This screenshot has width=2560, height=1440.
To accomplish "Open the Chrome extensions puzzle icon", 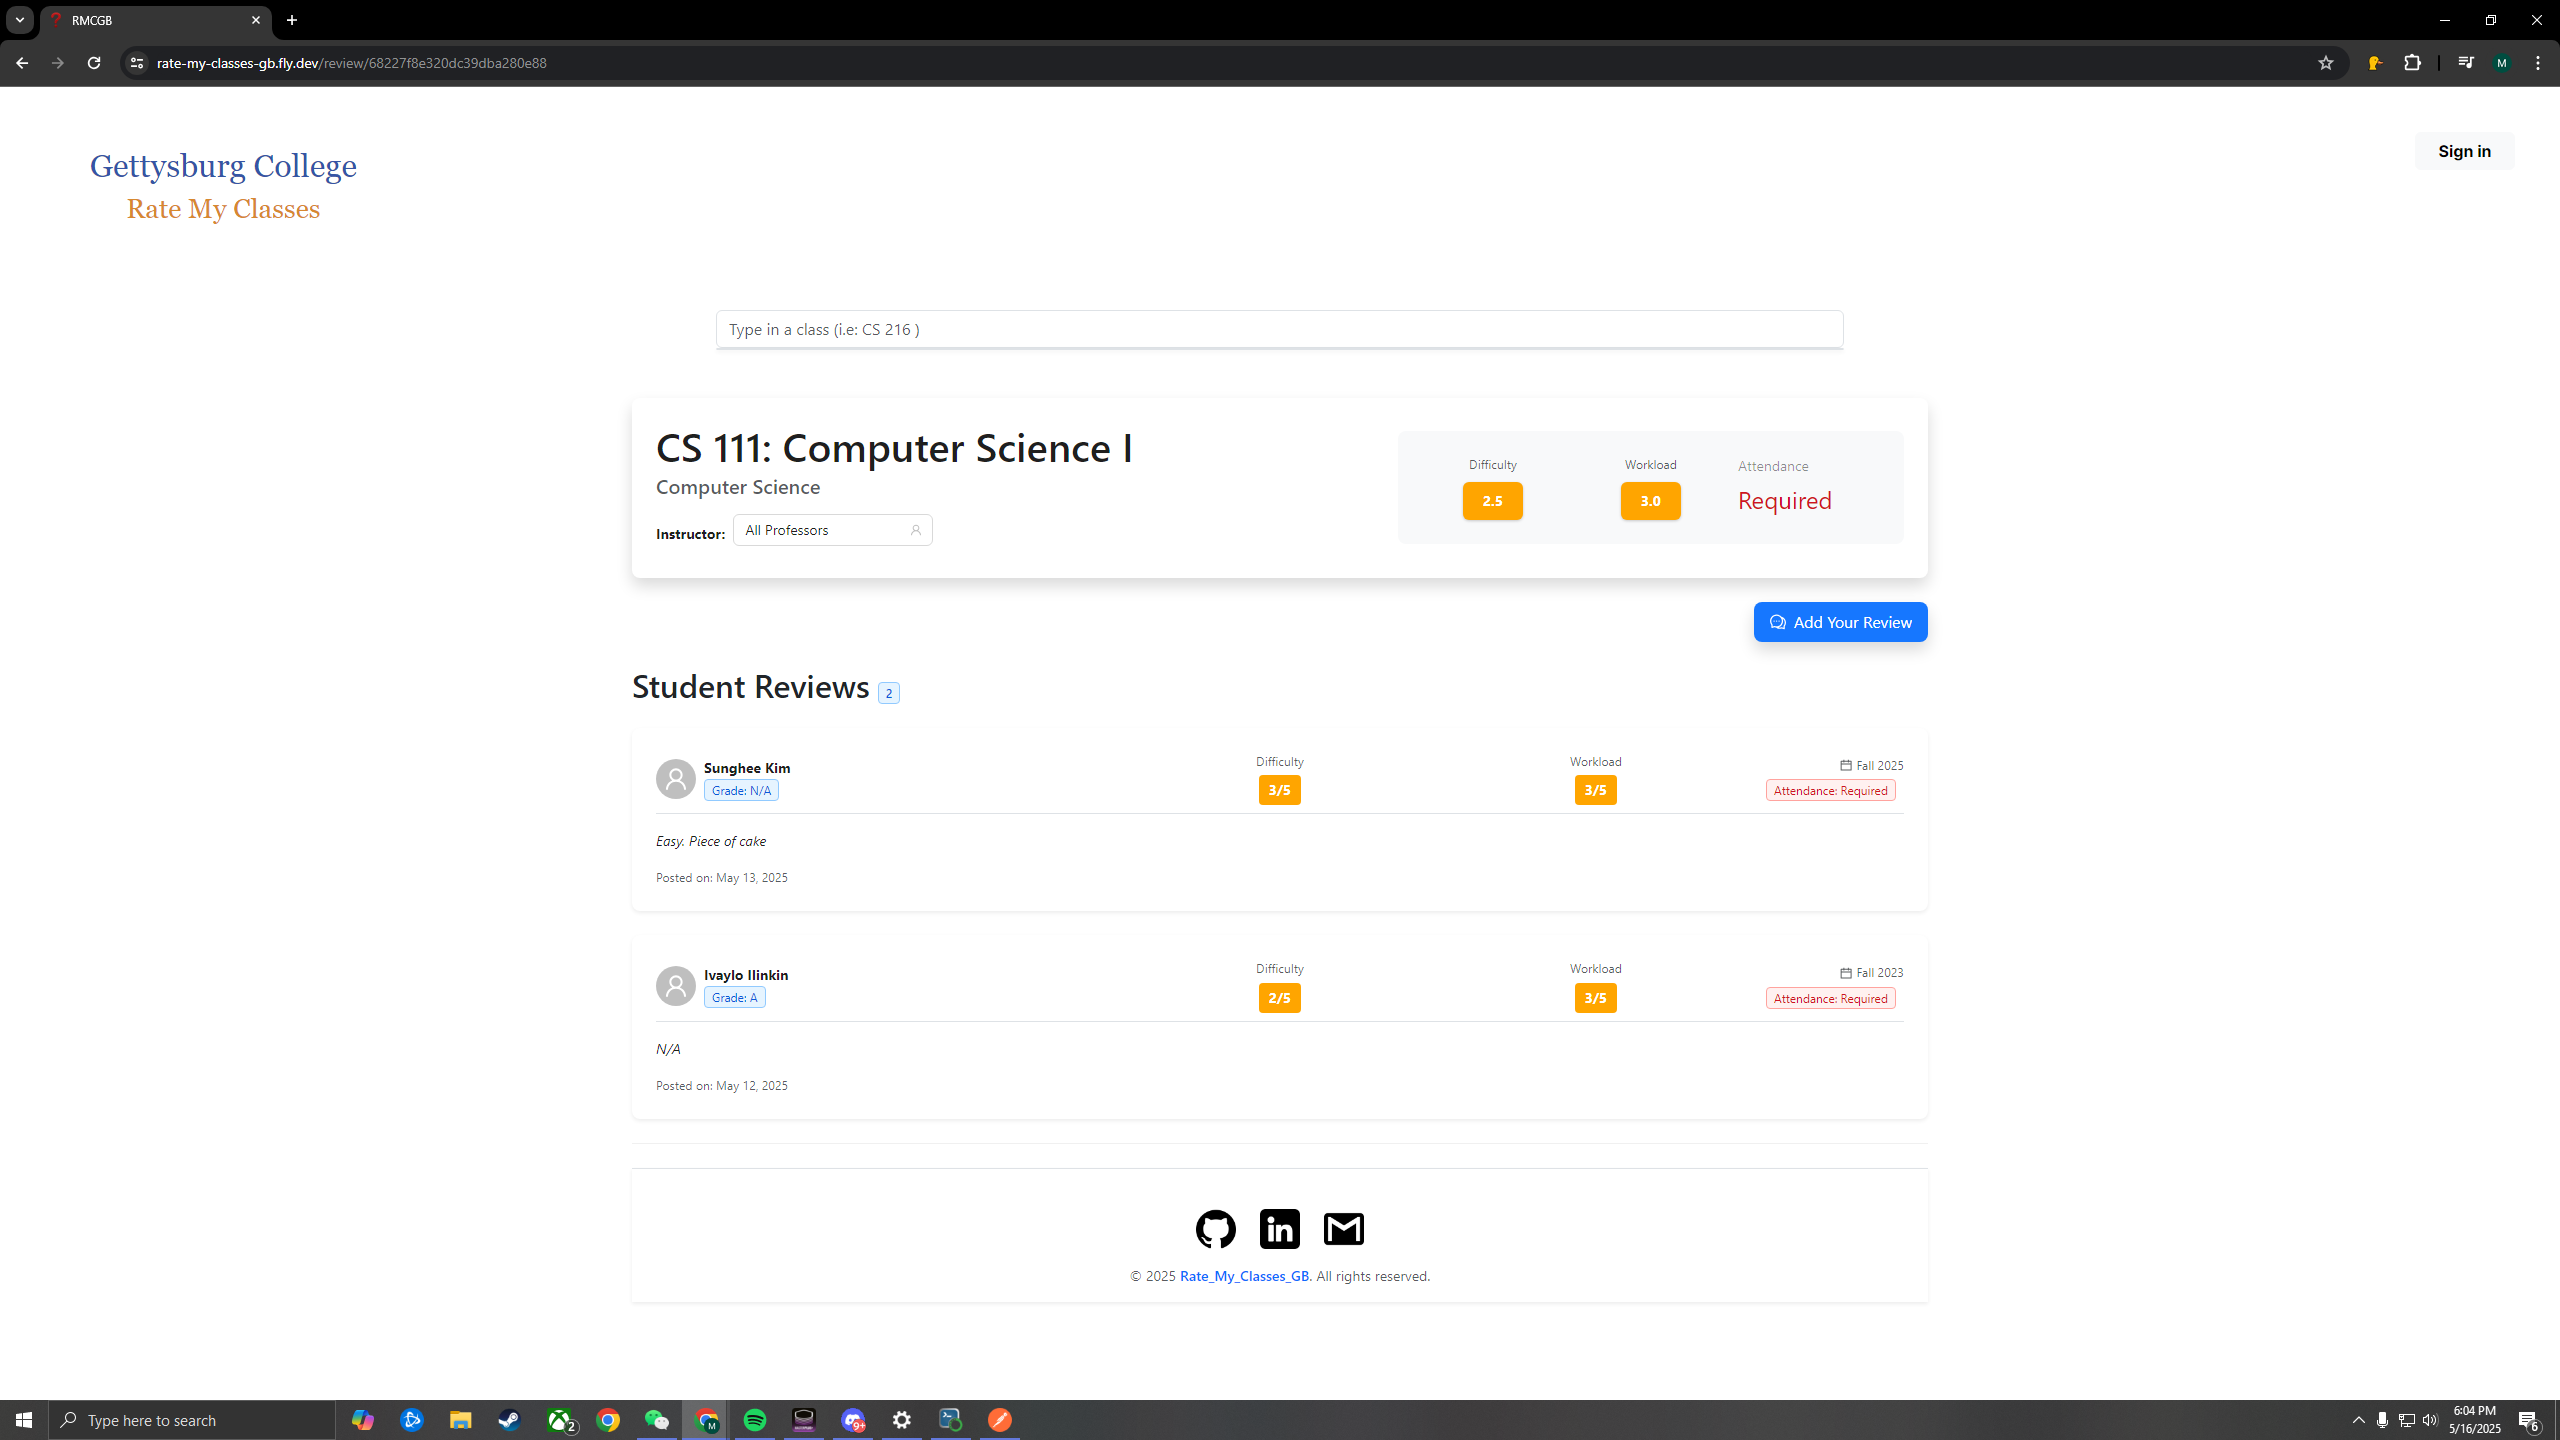I will click(2412, 63).
